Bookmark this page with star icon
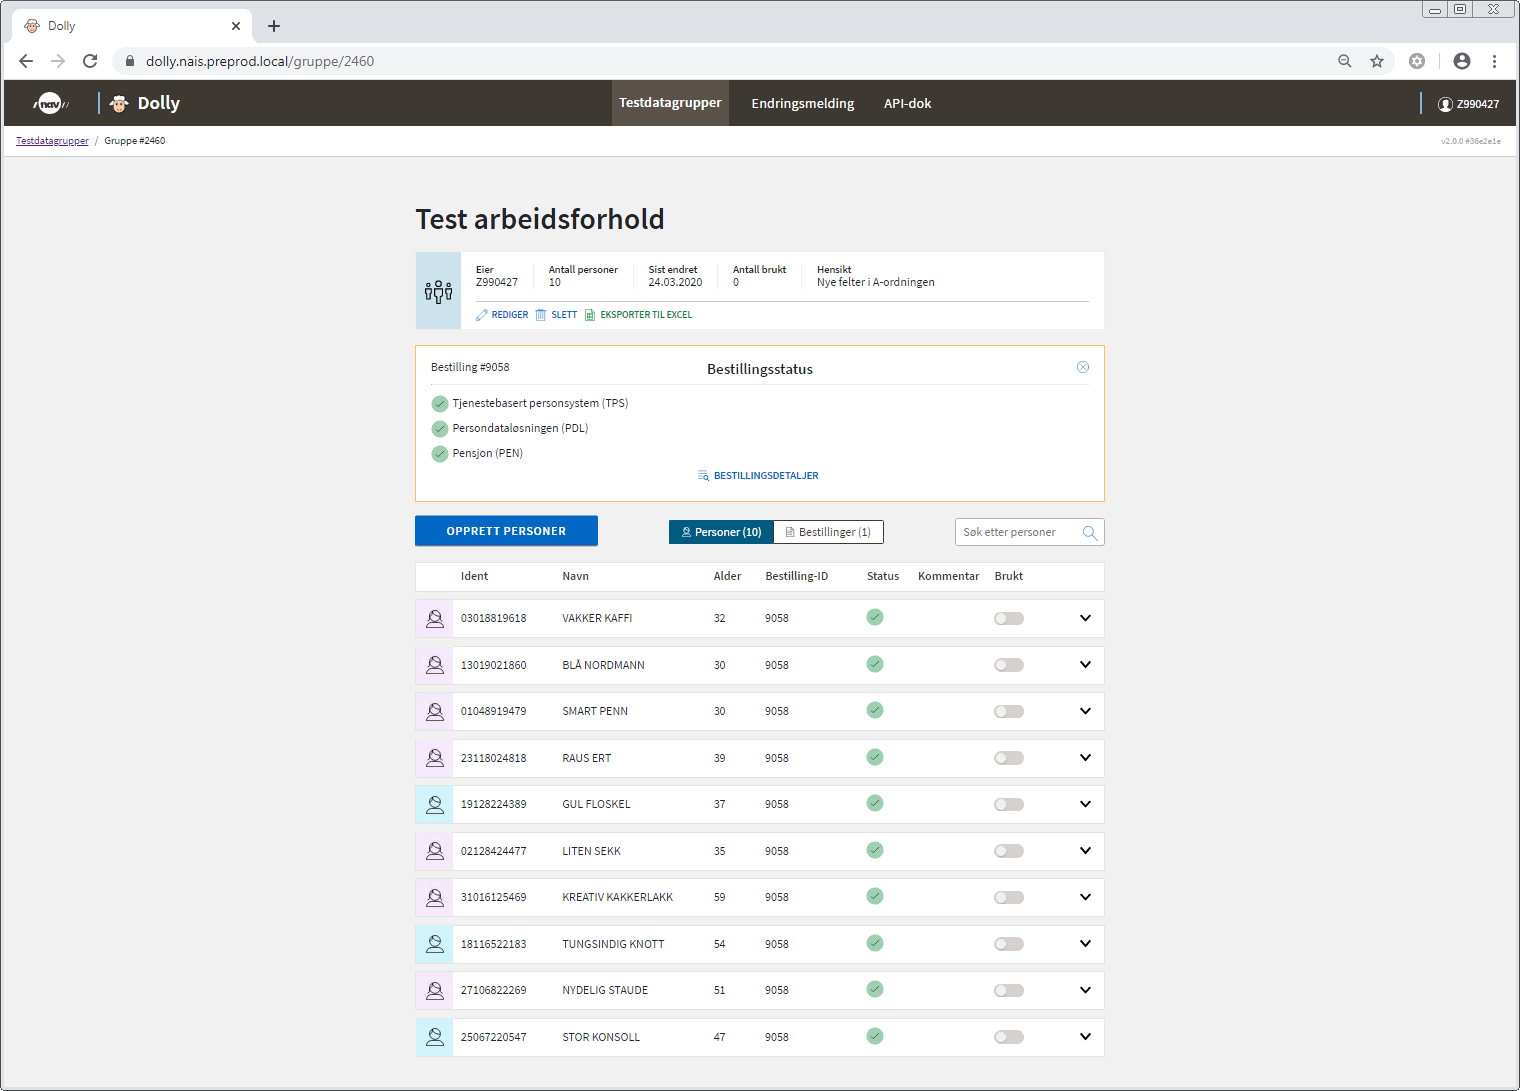Screen dimensions: 1520x1091 tap(1377, 61)
